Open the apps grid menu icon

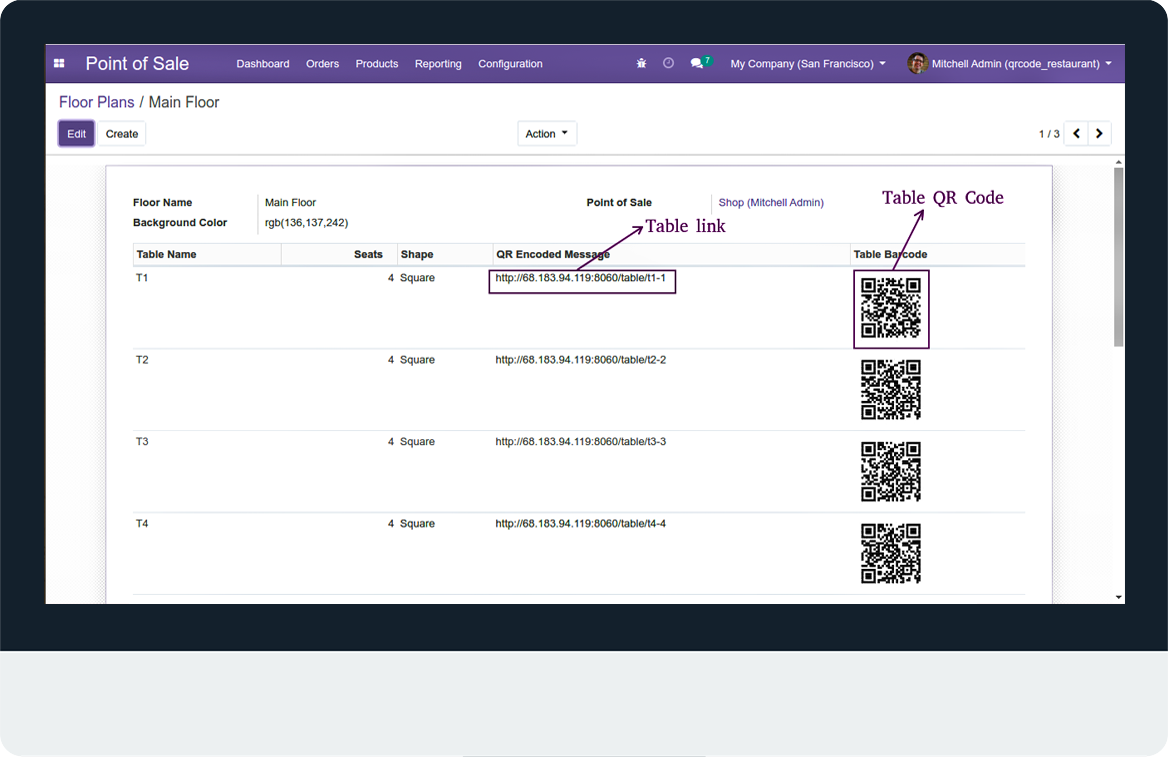click(60, 63)
